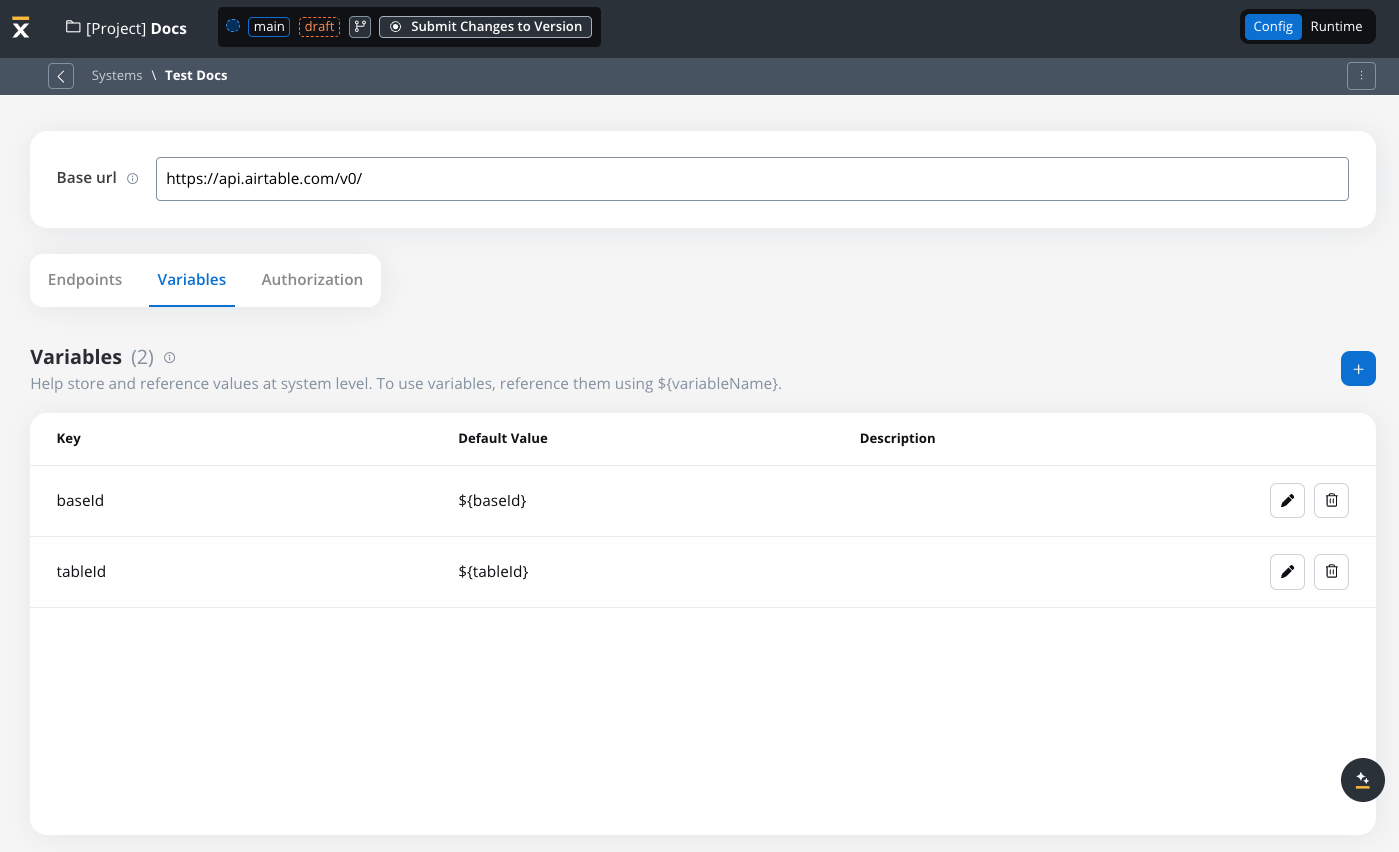Select the ${baseId} default value

pos(492,501)
